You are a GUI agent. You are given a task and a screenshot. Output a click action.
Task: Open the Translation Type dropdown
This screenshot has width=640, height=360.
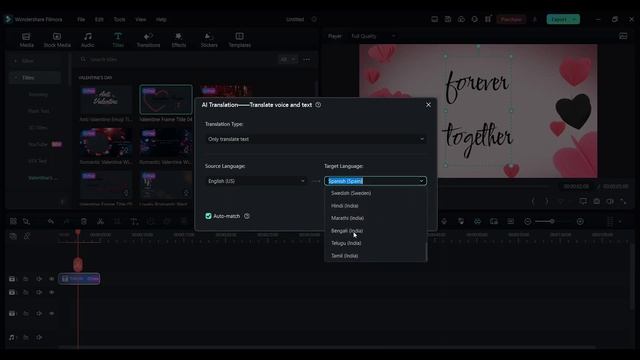coord(316,139)
